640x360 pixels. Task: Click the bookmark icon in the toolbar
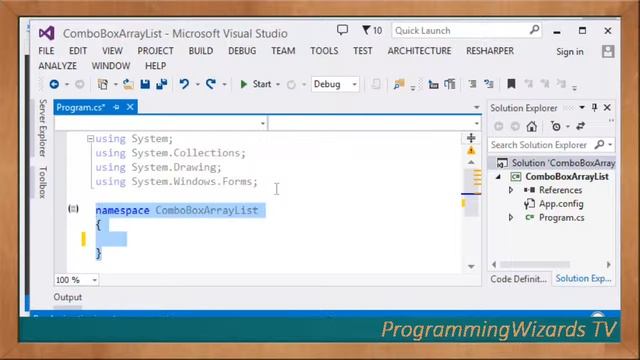[511, 84]
